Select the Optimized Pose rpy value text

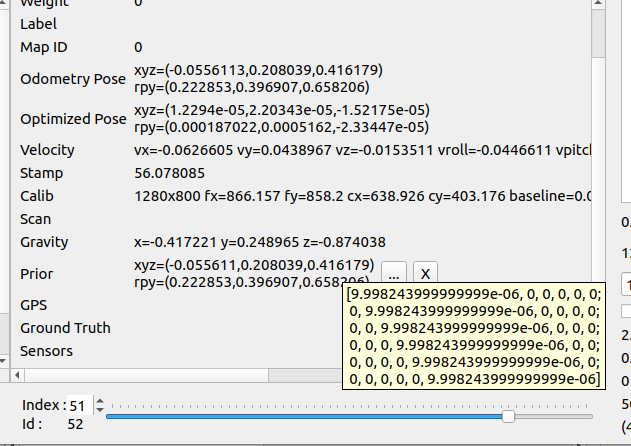tap(281, 127)
